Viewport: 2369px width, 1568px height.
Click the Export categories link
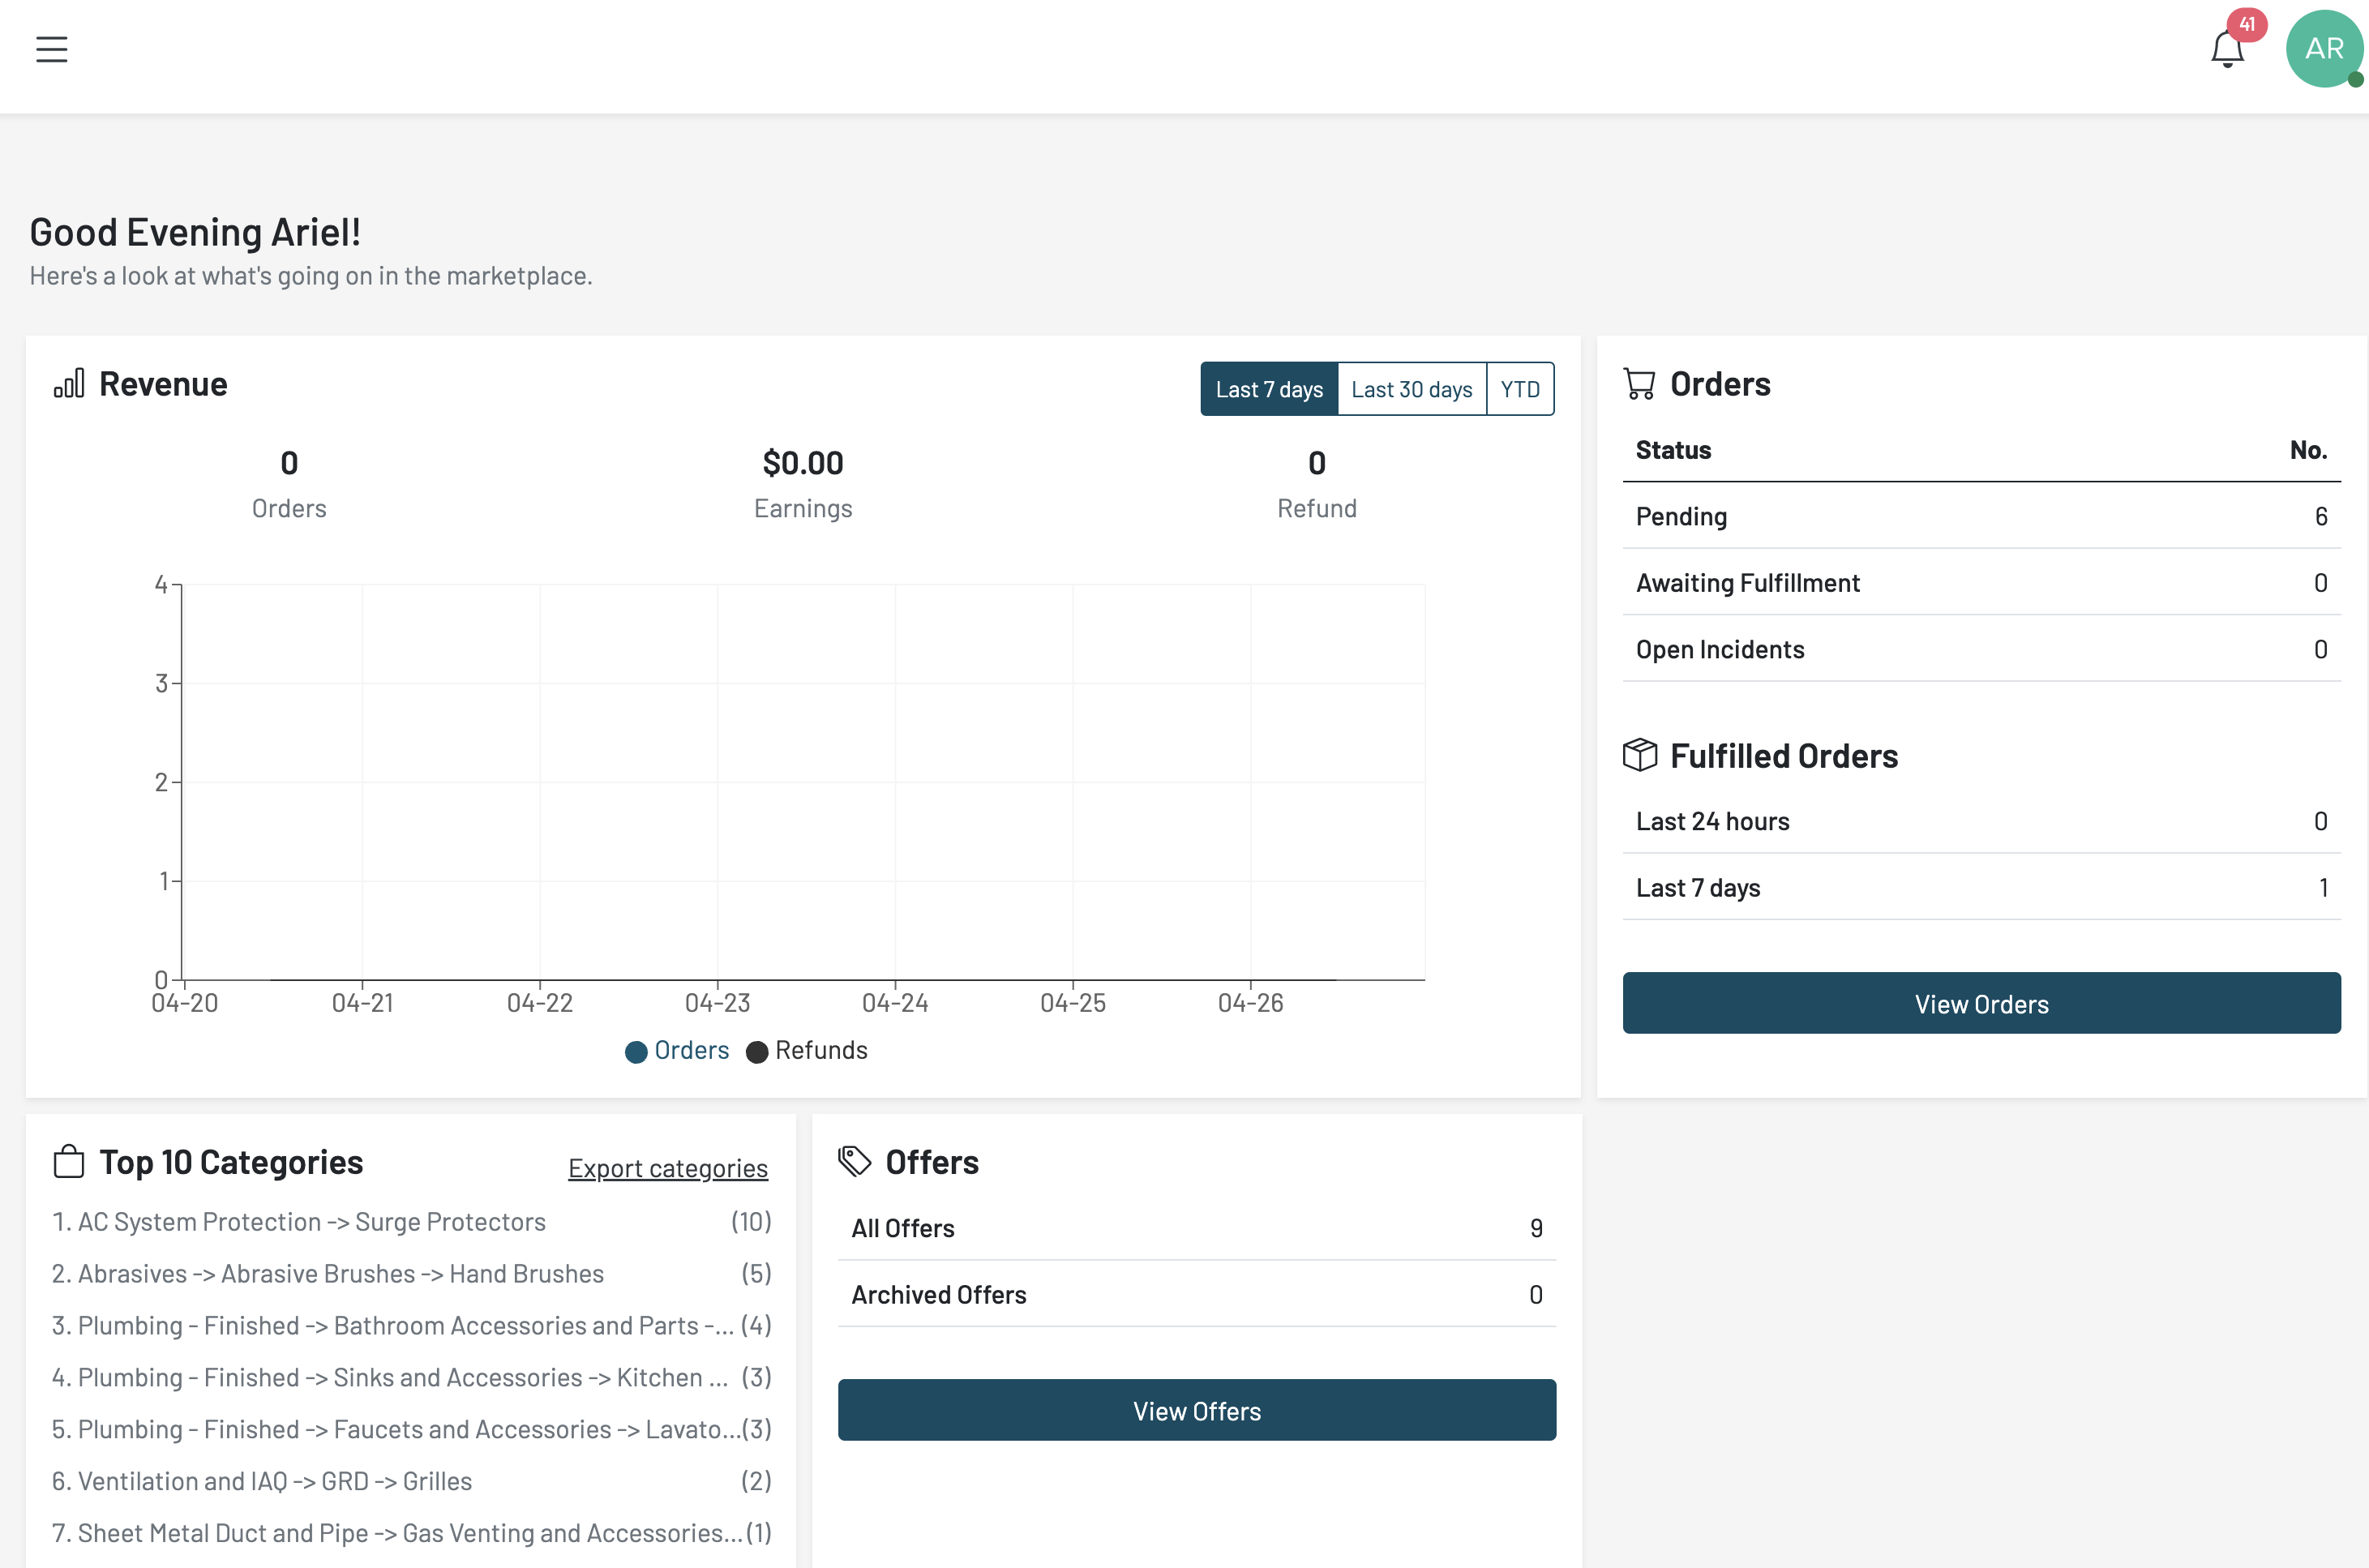[x=667, y=1168]
